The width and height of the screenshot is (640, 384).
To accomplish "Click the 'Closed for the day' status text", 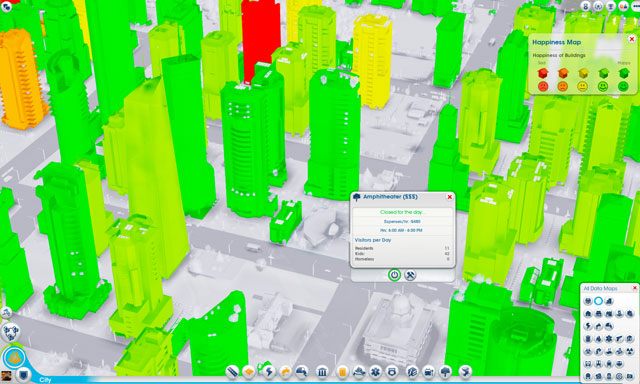I will tap(402, 212).
